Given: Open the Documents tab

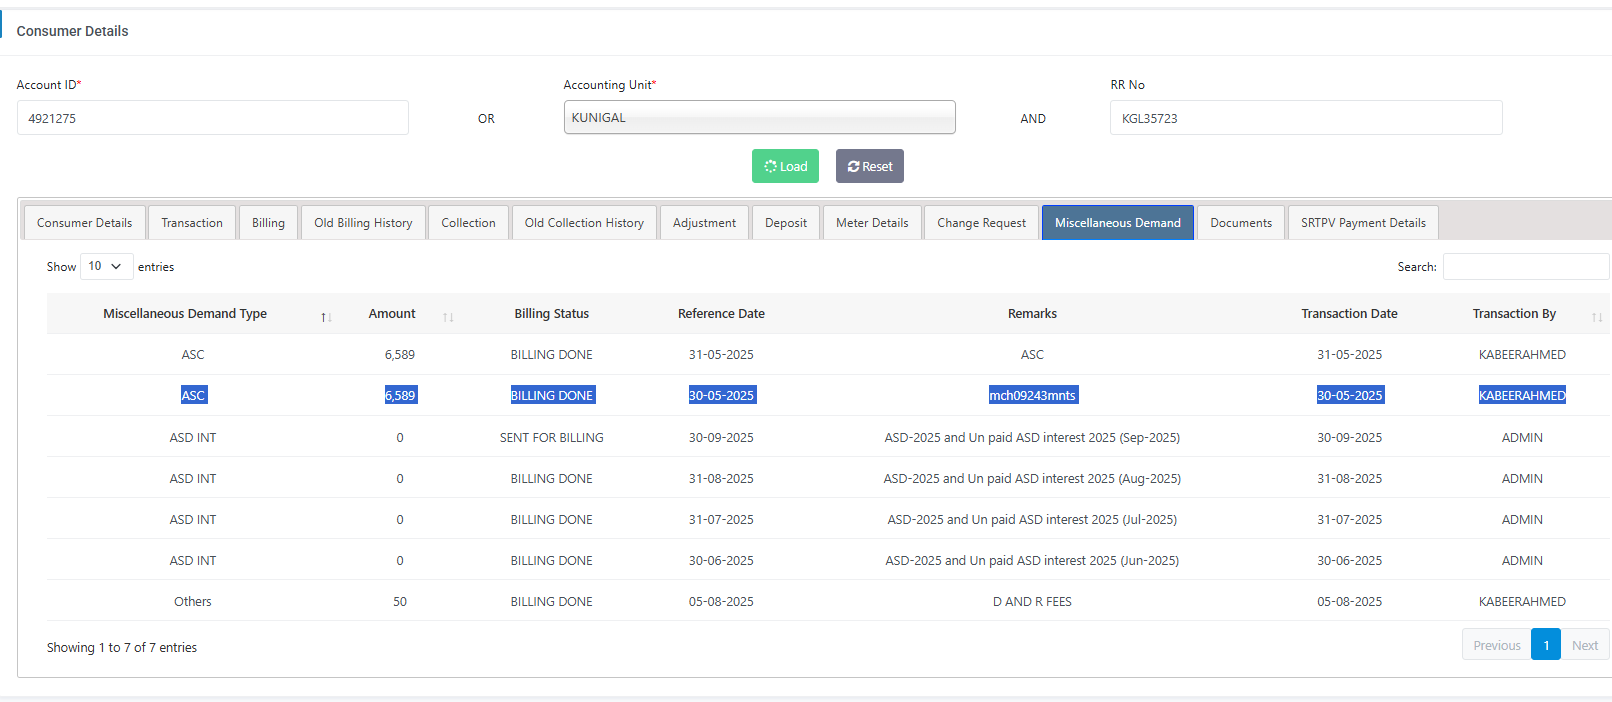Looking at the screenshot, I should click(x=1241, y=223).
